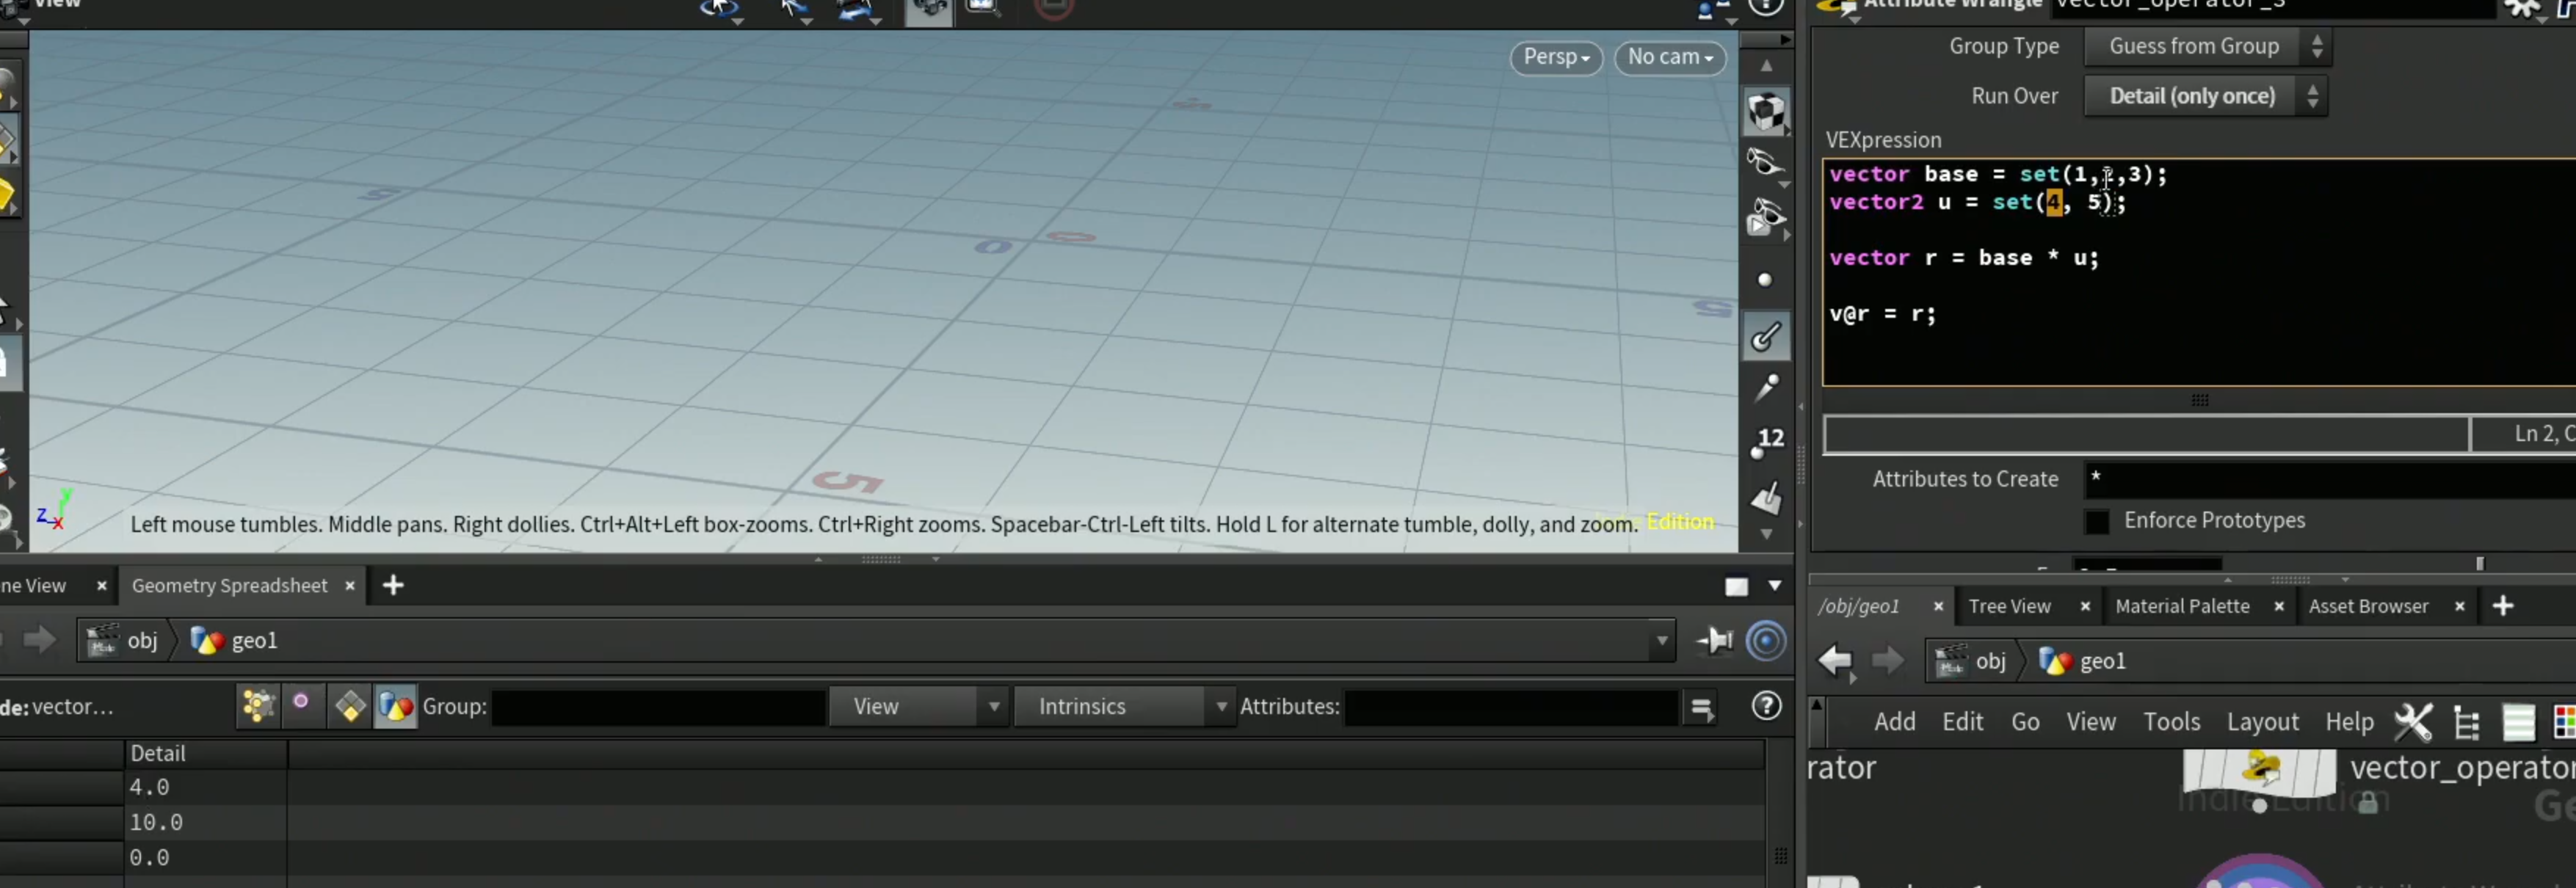Switch to the Tree View tab
This screenshot has width=2576, height=888.
(x=2009, y=606)
